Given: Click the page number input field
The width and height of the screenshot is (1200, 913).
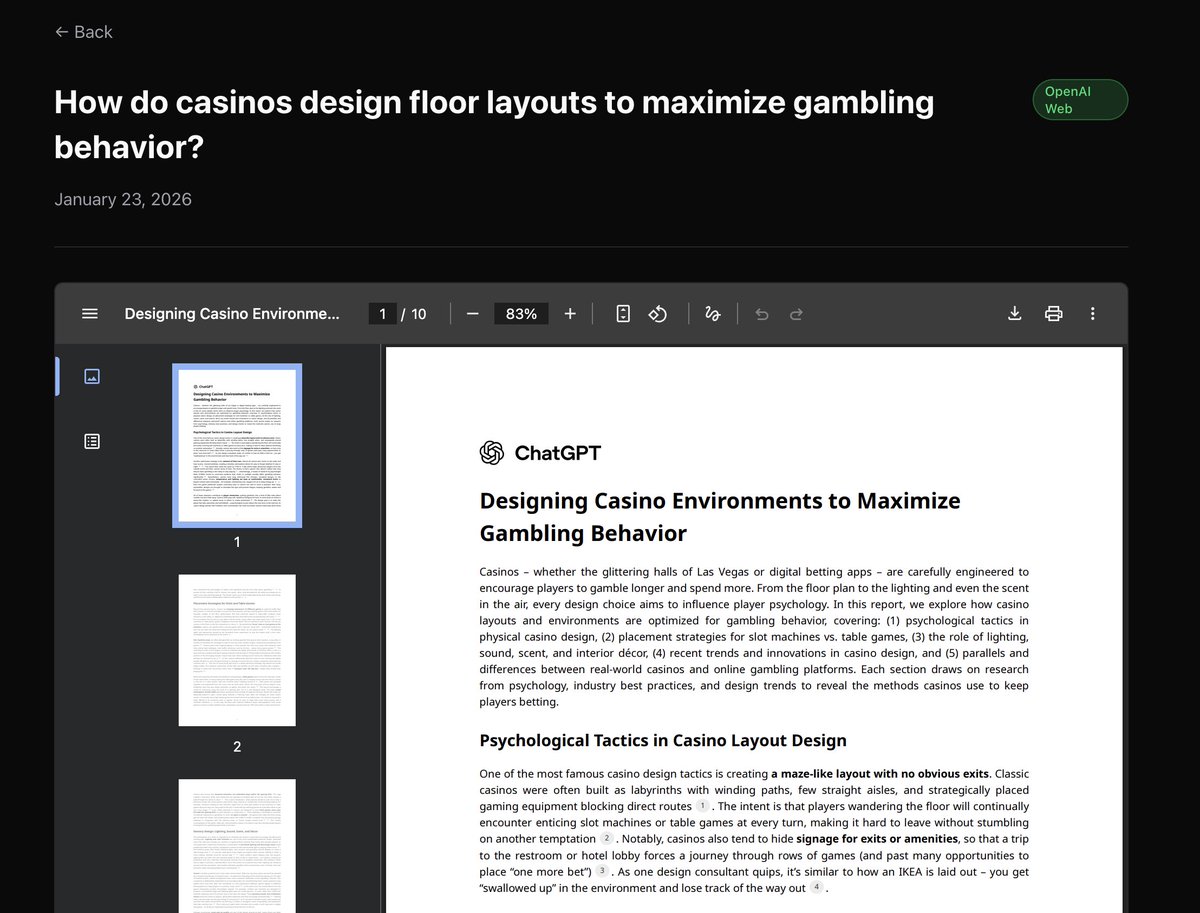Looking at the screenshot, I should coord(382,314).
